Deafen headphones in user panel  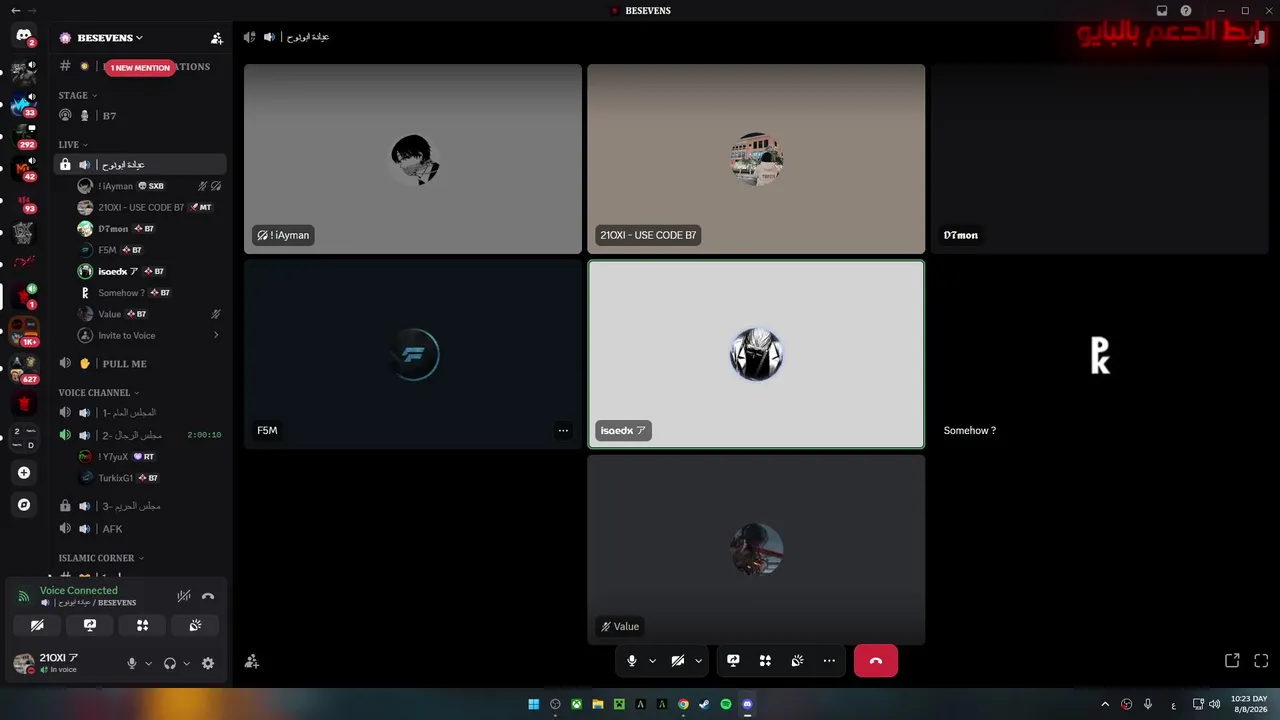click(x=170, y=663)
